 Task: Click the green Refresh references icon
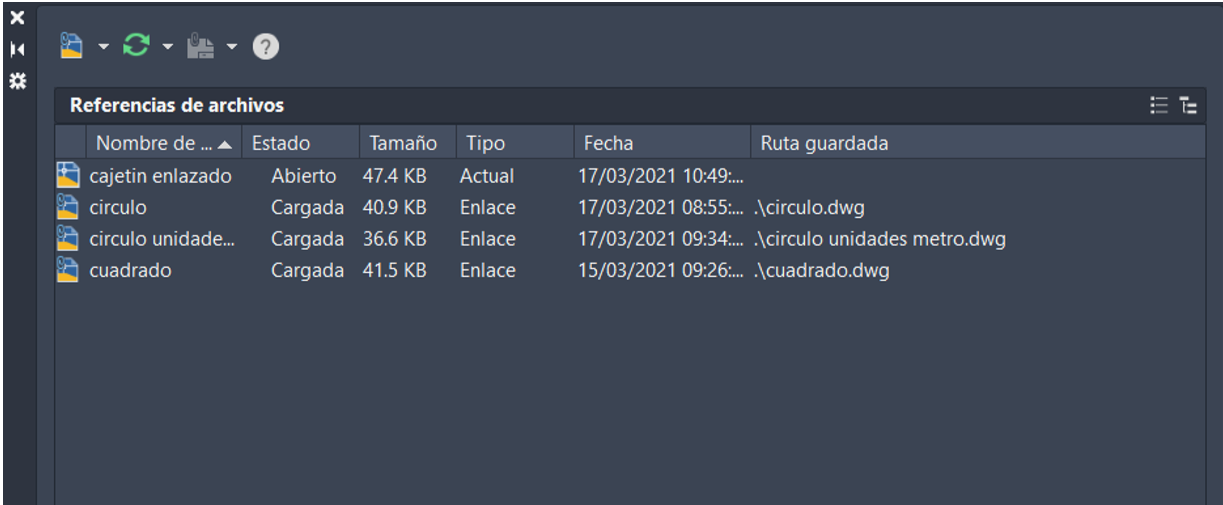[x=136, y=46]
